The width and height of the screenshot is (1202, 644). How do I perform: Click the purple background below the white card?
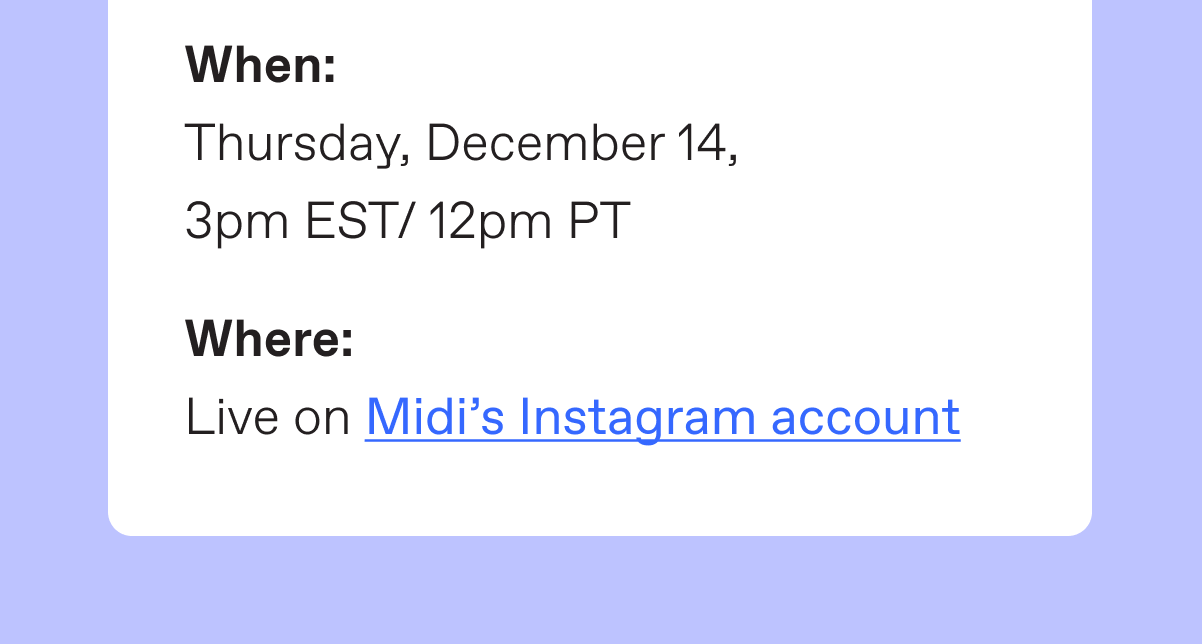pyautogui.click(x=600, y=590)
